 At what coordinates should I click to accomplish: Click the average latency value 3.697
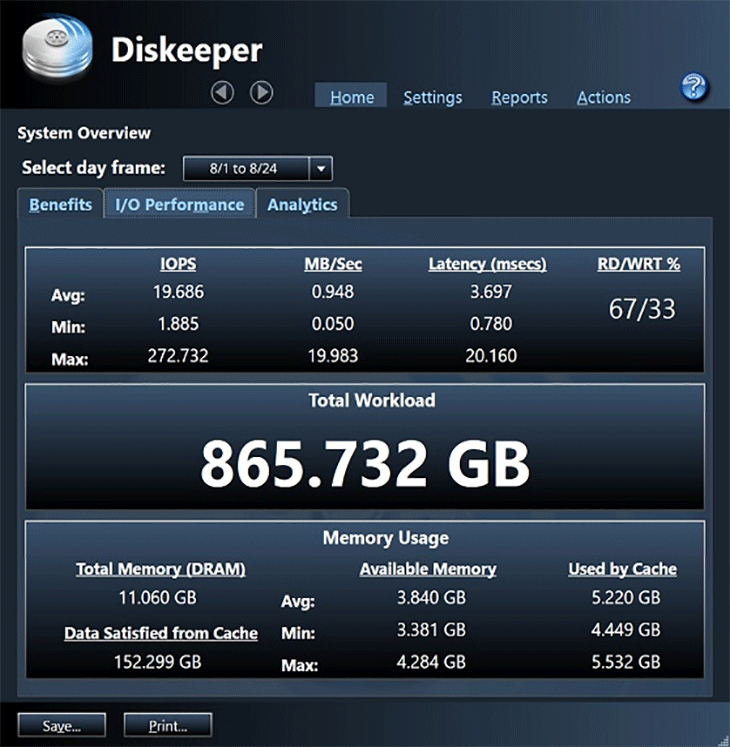click(491, 292)
